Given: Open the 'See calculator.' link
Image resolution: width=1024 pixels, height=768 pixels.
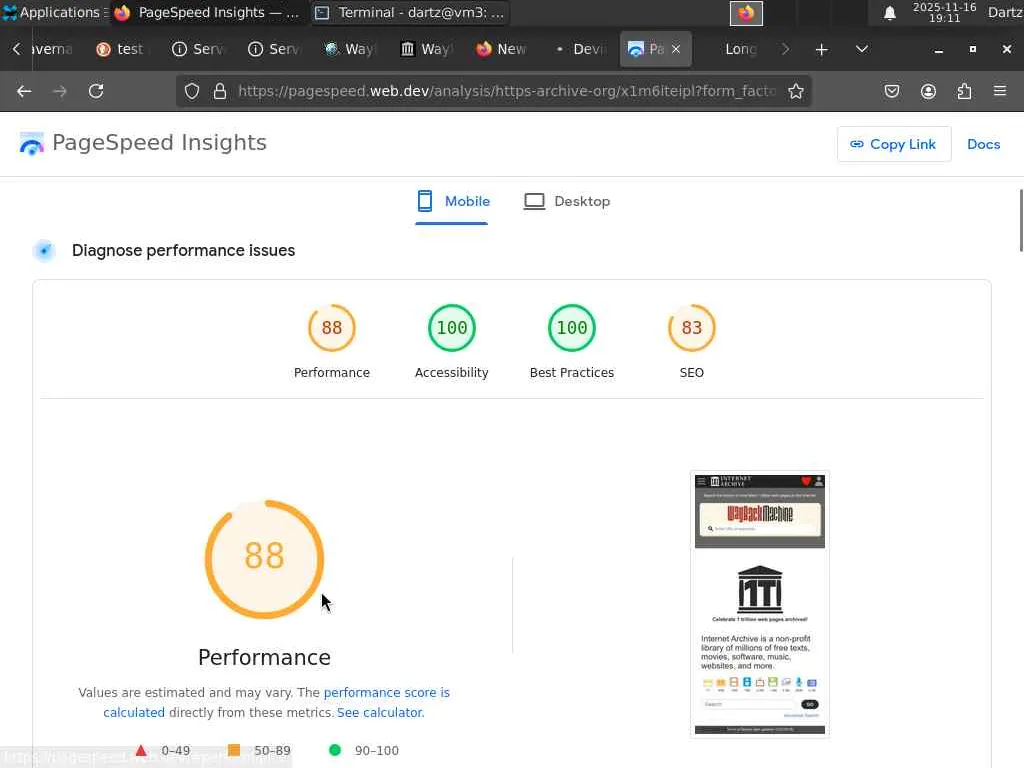Looking at the screenshot, I should tap(381, 712).
